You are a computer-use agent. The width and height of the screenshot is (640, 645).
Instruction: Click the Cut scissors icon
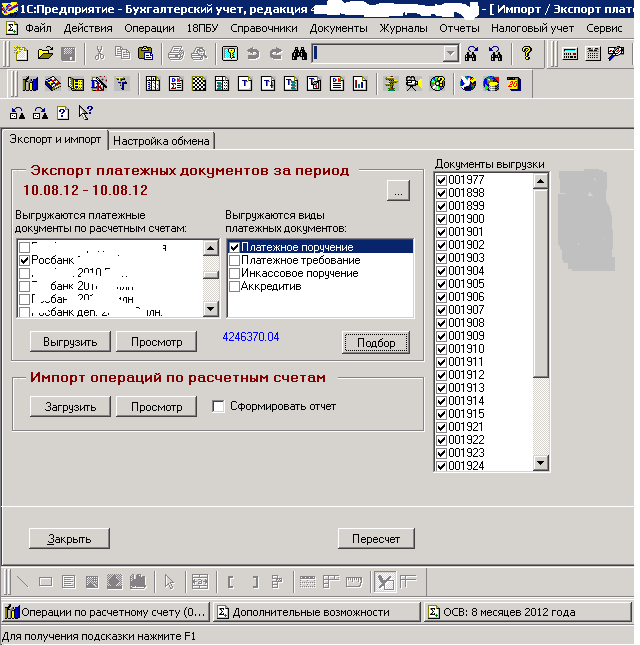(99, 53)
